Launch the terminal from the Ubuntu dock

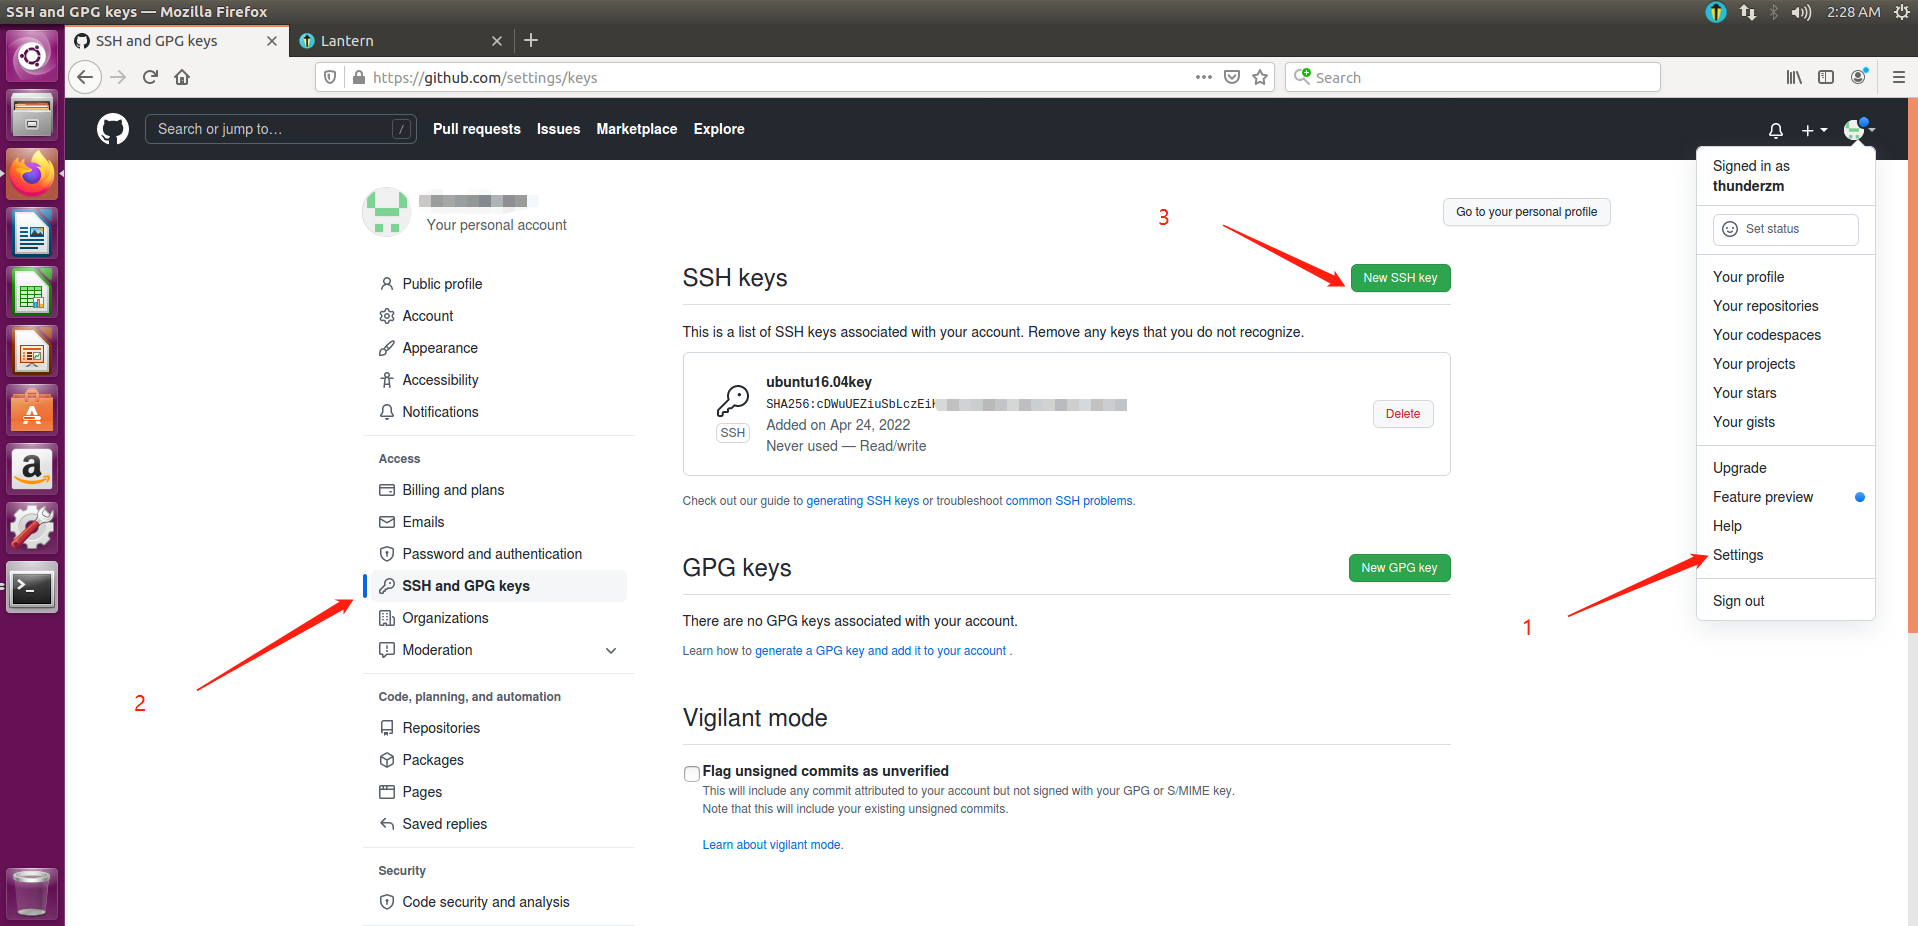[31, 588]
